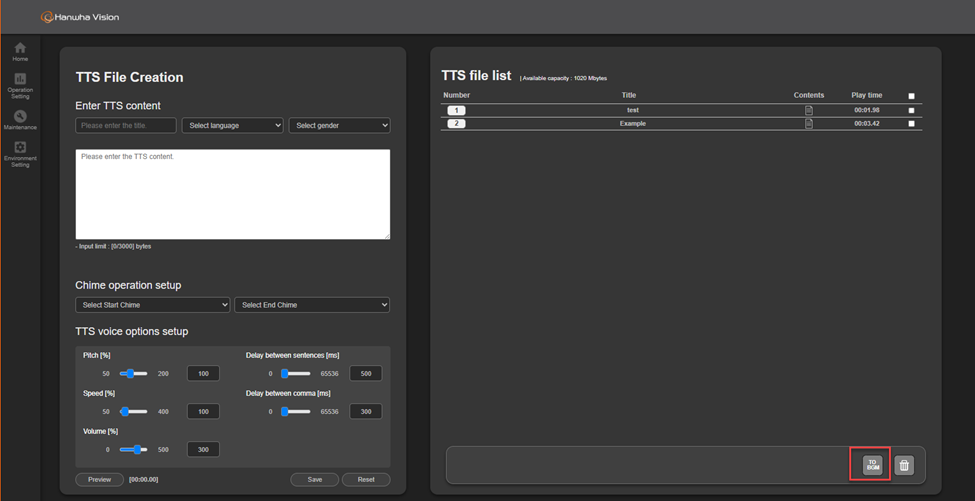The image size is (975, 501).
Task: Click the Reset button
Action: [366, 480]
